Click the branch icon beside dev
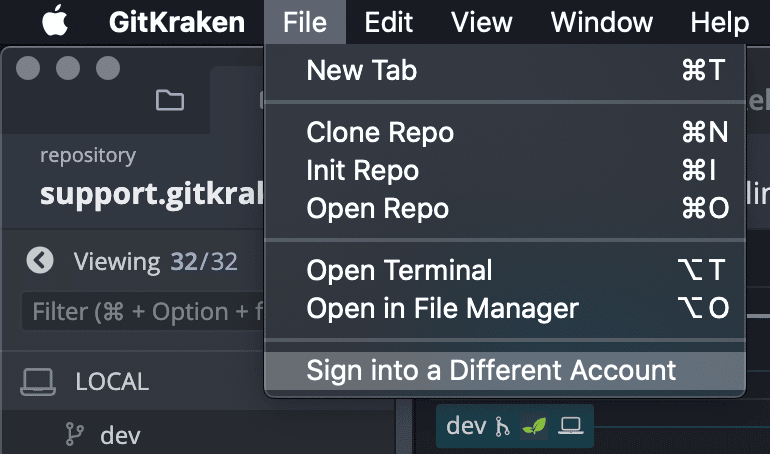 (x=75, y=434)
